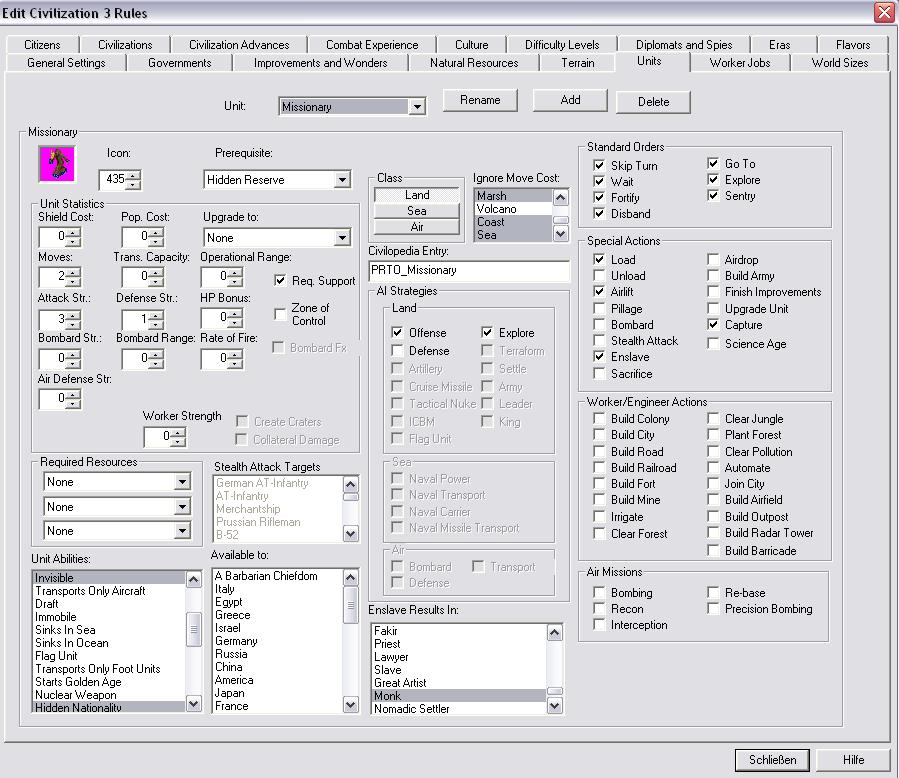
Task: Increase the Moves value with spinner
Action: coord(73,272)
